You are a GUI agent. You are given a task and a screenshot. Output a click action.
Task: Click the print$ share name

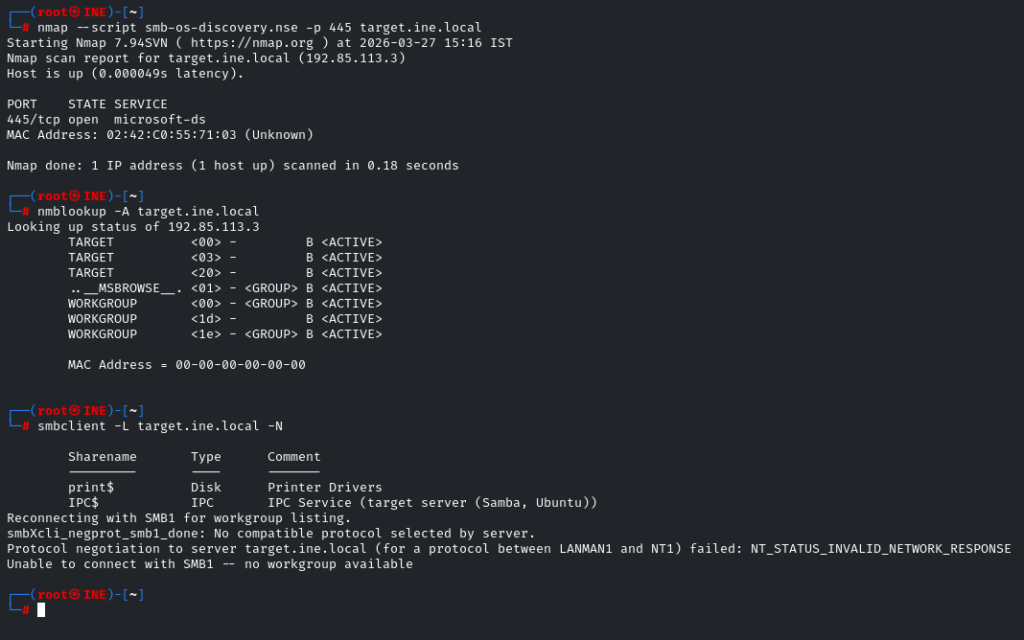pos(91,487)
